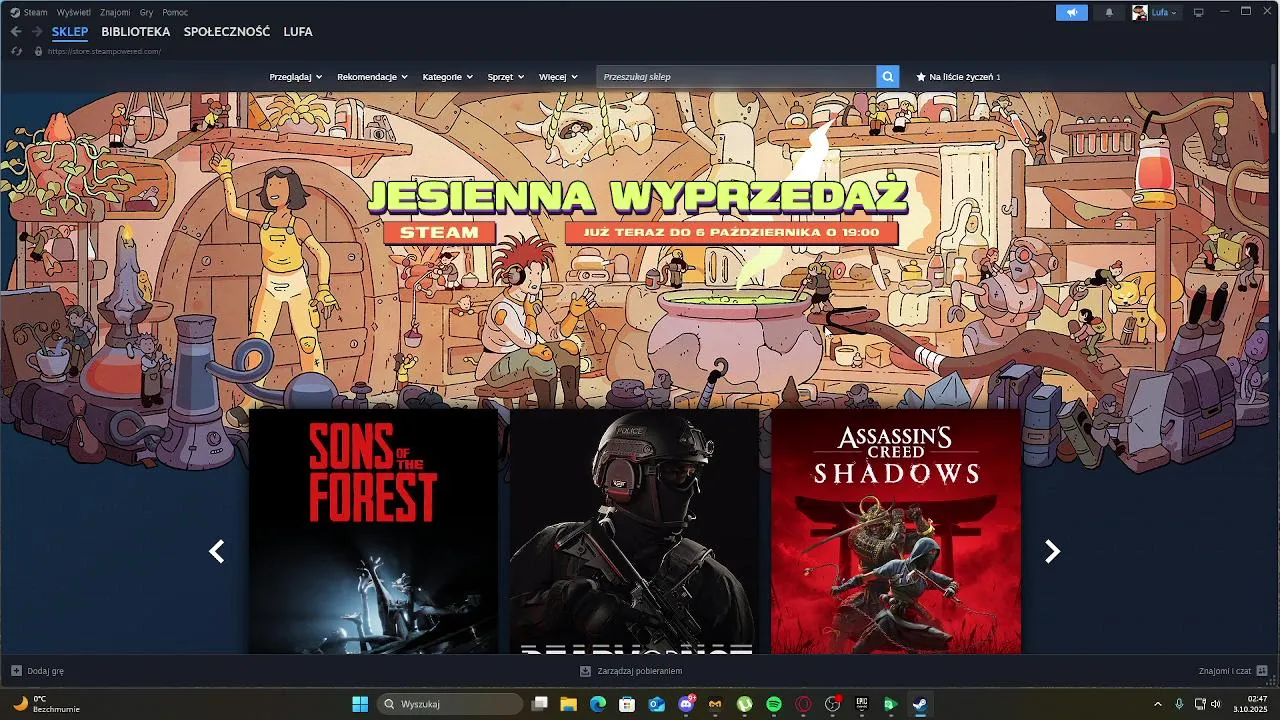Click the blue megaphone announcements button

[x=1071, y=12]
